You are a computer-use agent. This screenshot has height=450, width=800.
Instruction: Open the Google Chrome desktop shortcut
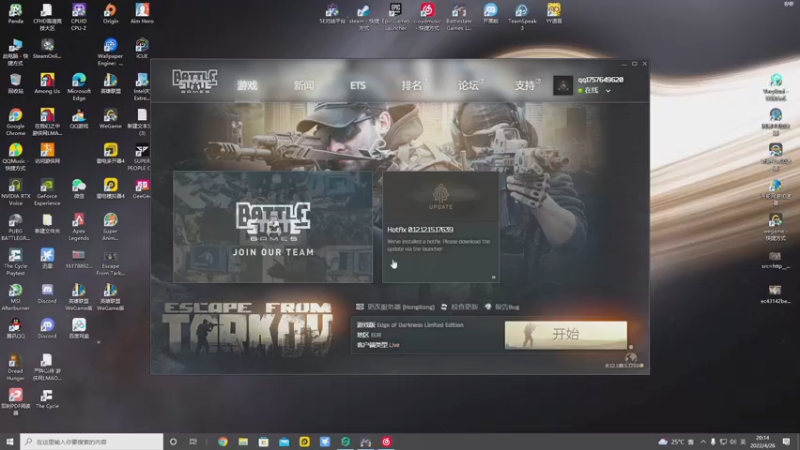(x=15, y=121)
